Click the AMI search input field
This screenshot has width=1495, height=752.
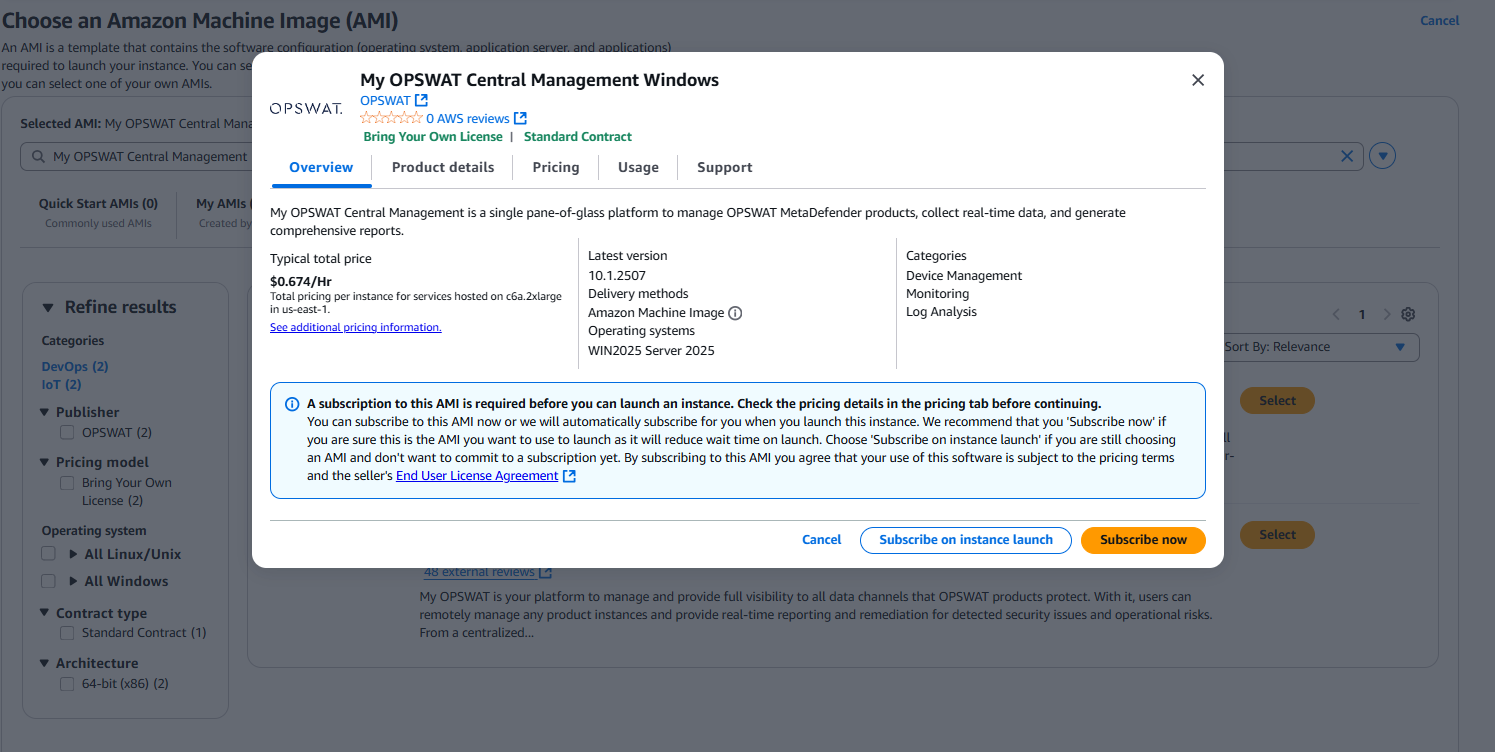pos(692,156)
